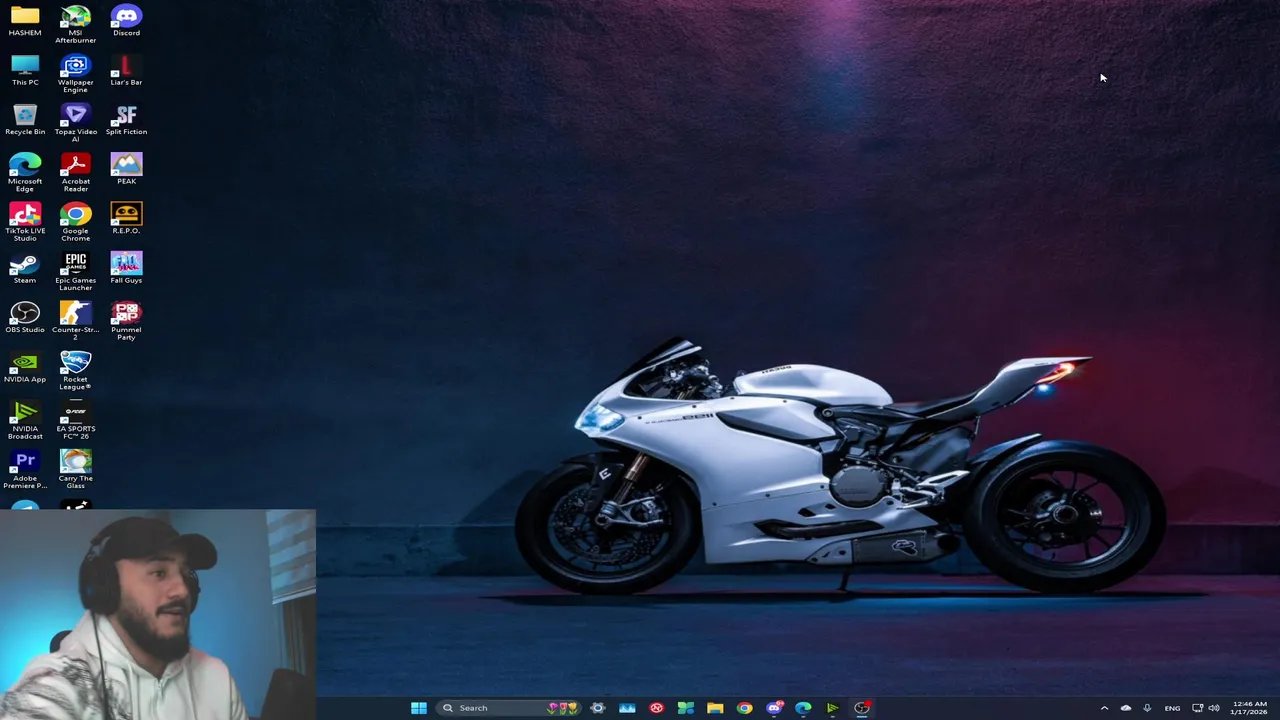Select the Acrobat Reader shortcut
The image size is (1280, 720).
(75, 173)
